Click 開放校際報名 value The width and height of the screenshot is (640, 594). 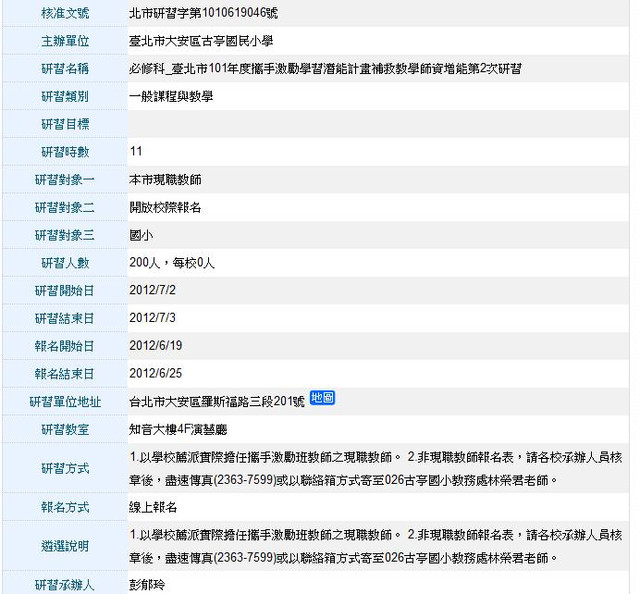[165, 207]
